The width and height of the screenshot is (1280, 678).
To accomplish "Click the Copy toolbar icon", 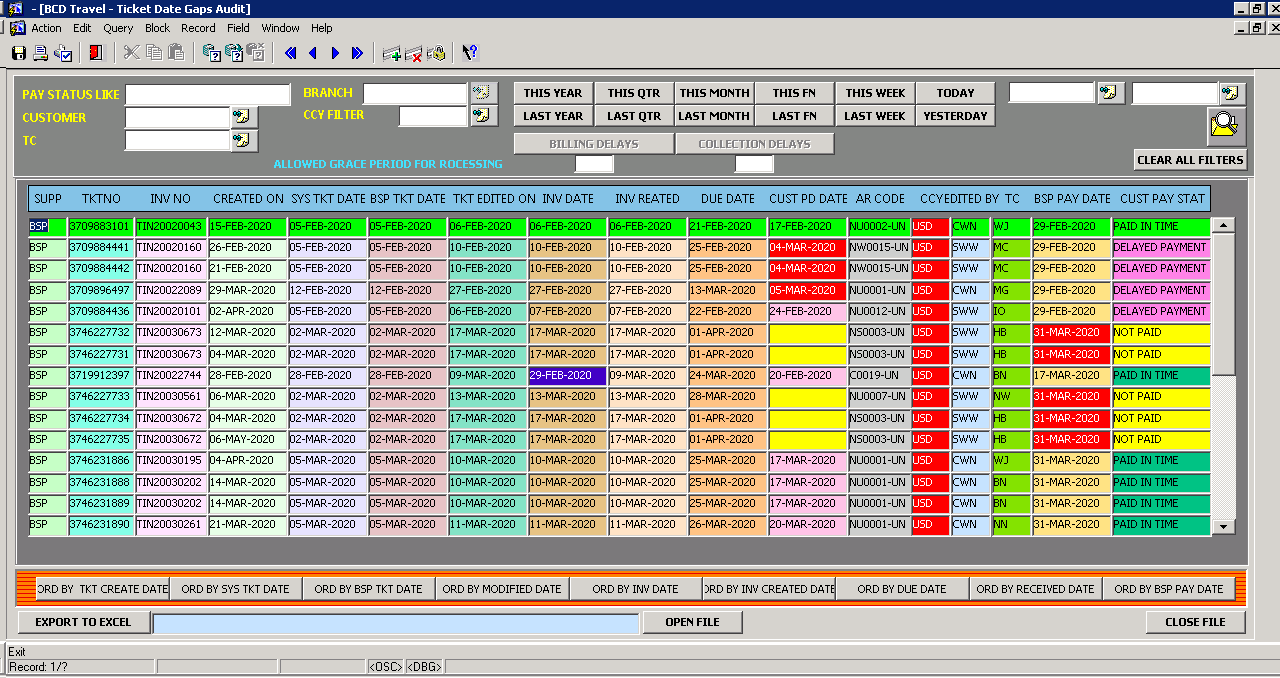I will (154, 53).
